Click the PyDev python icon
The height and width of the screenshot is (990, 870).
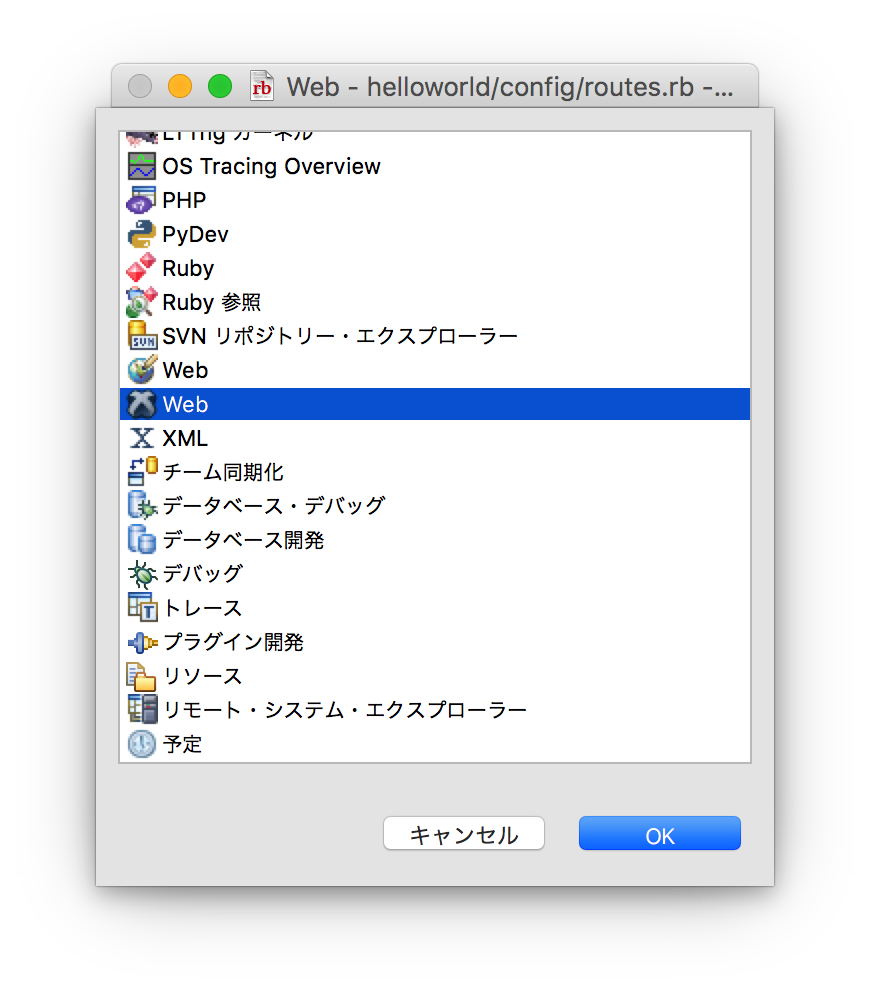click(141, 235)
